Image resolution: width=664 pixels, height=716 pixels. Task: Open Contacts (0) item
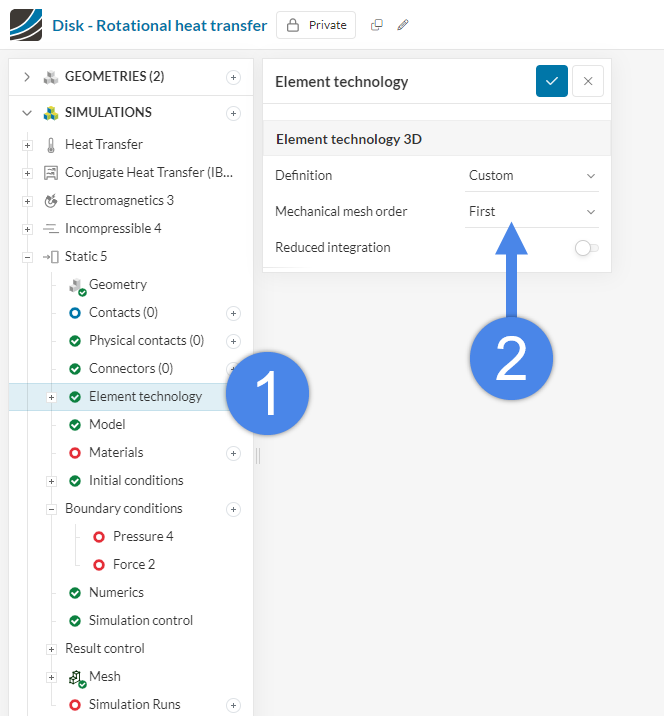[x=123, y=312]
